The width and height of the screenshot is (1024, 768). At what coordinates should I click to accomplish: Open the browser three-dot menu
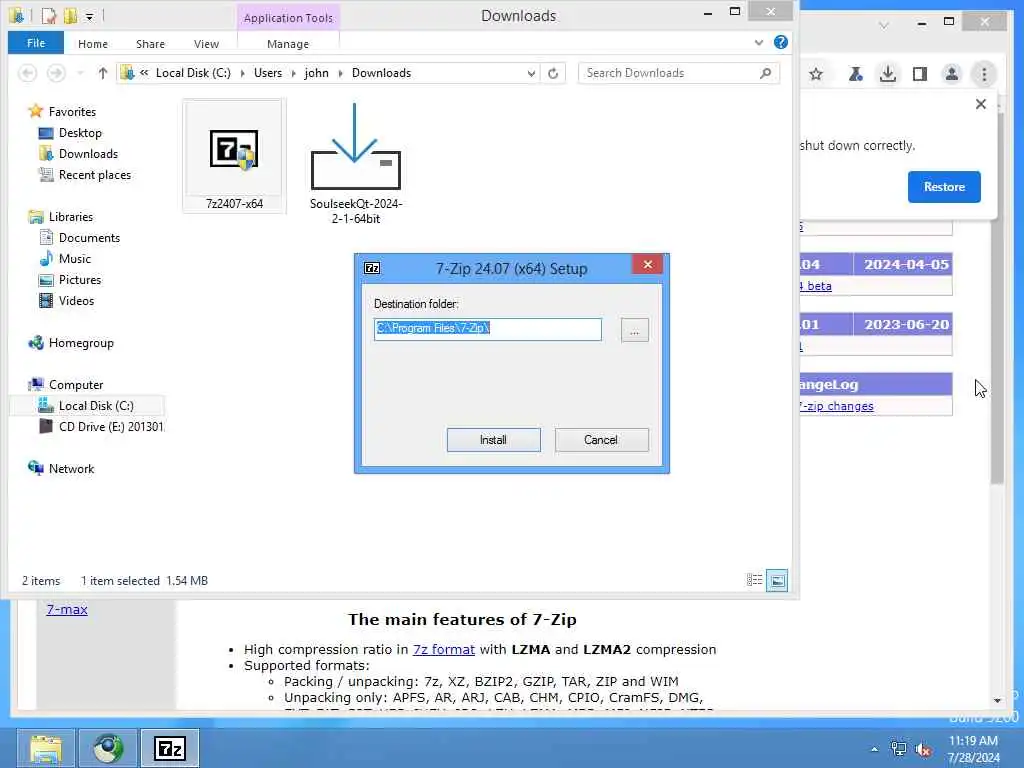(x=984, y=74)
